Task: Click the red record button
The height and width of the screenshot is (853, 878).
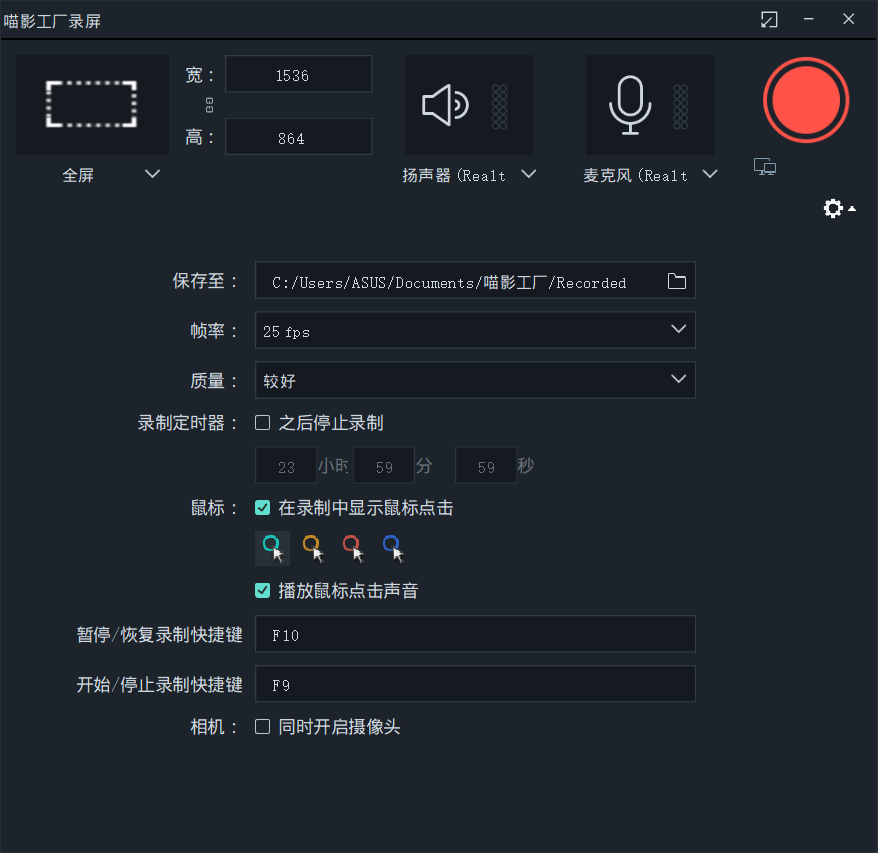Action: [806, 100]
